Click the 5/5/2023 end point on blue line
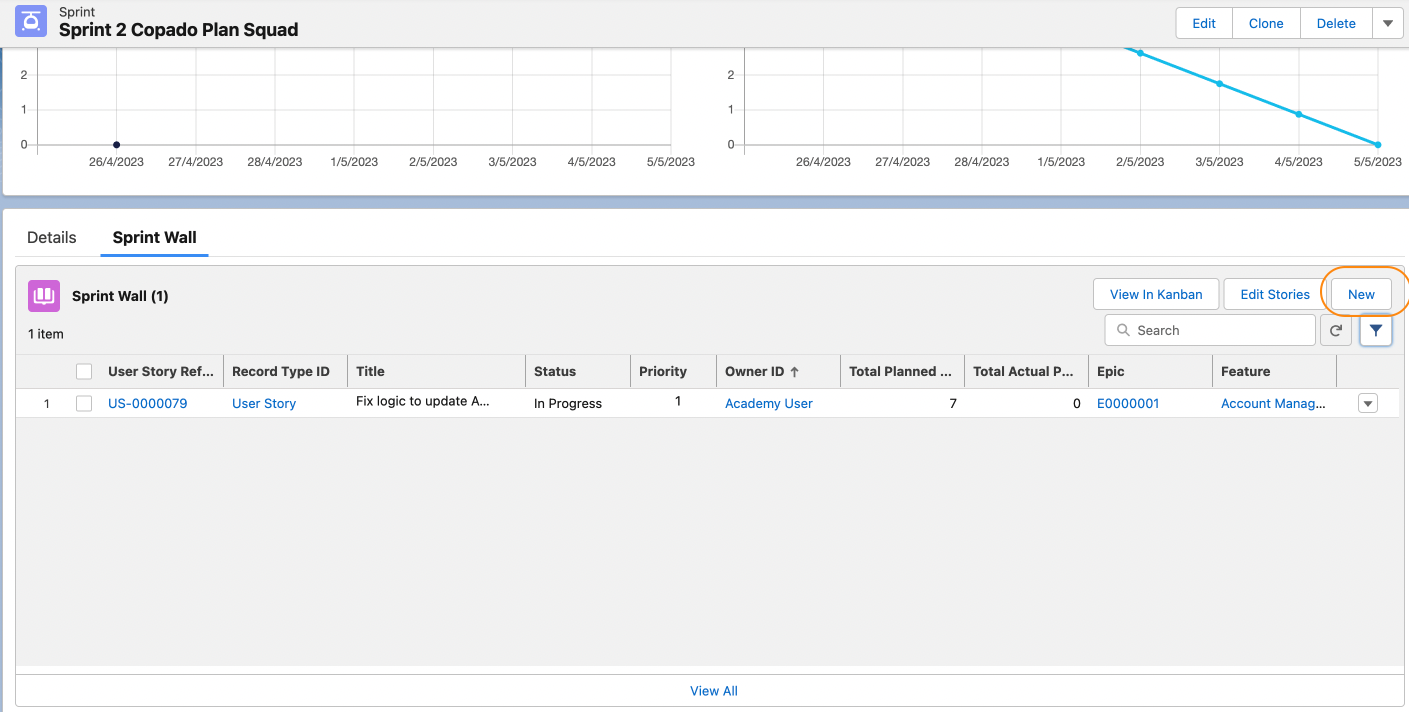 (1378, 145)
